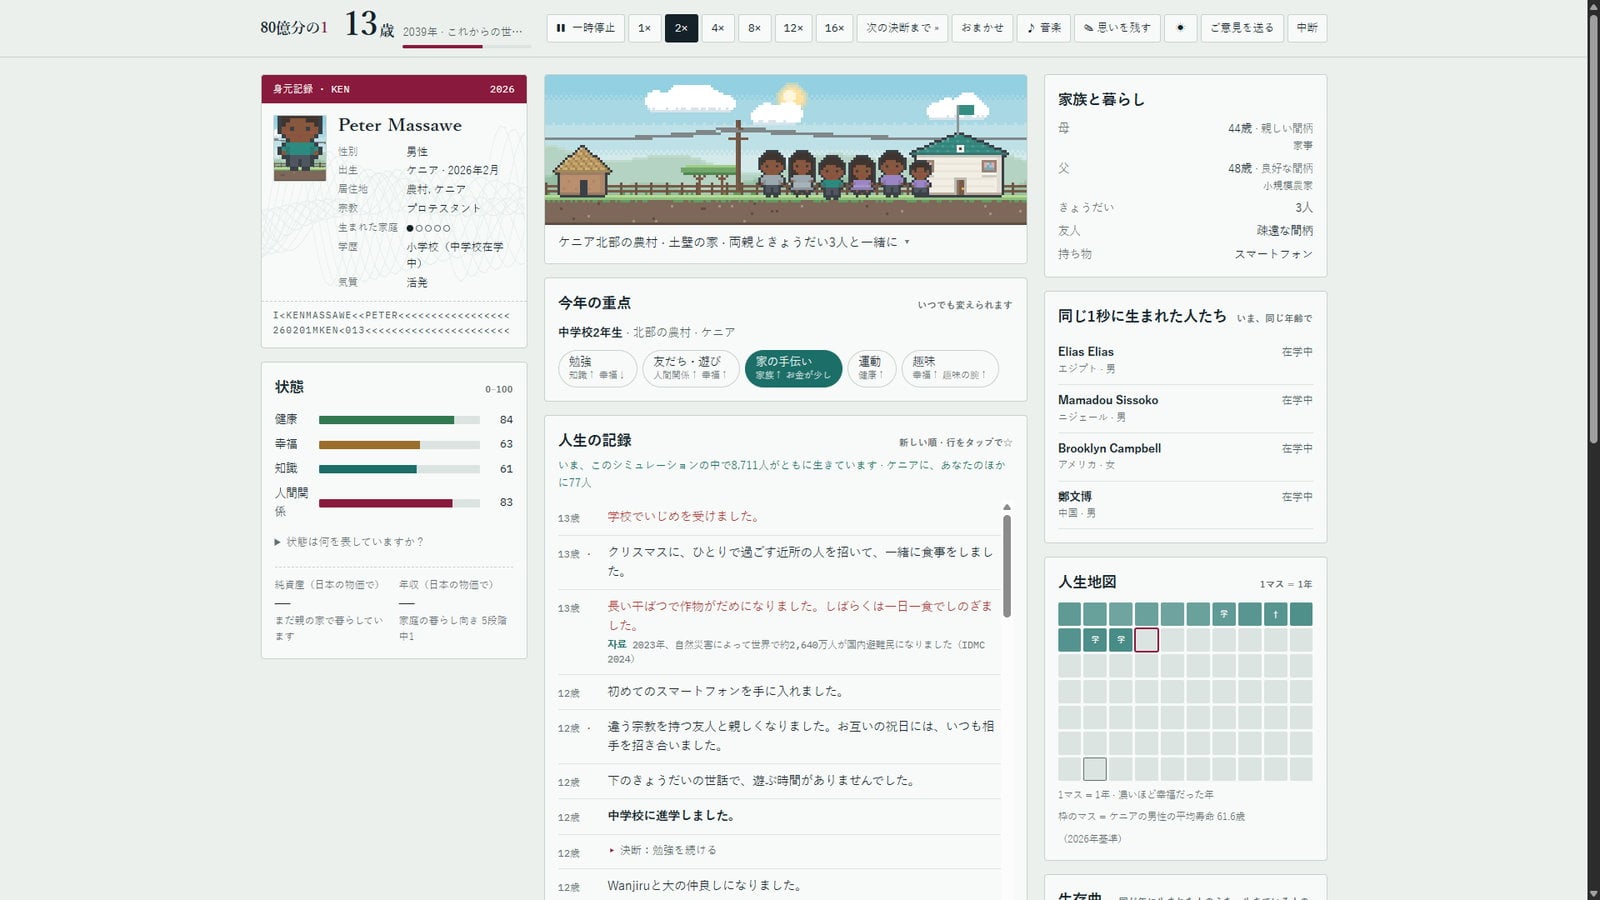Screen dimensions: 1600x900
Task: Click log entry 初めてのスマートフォンを手に入れました。
Action: point(727,691)
